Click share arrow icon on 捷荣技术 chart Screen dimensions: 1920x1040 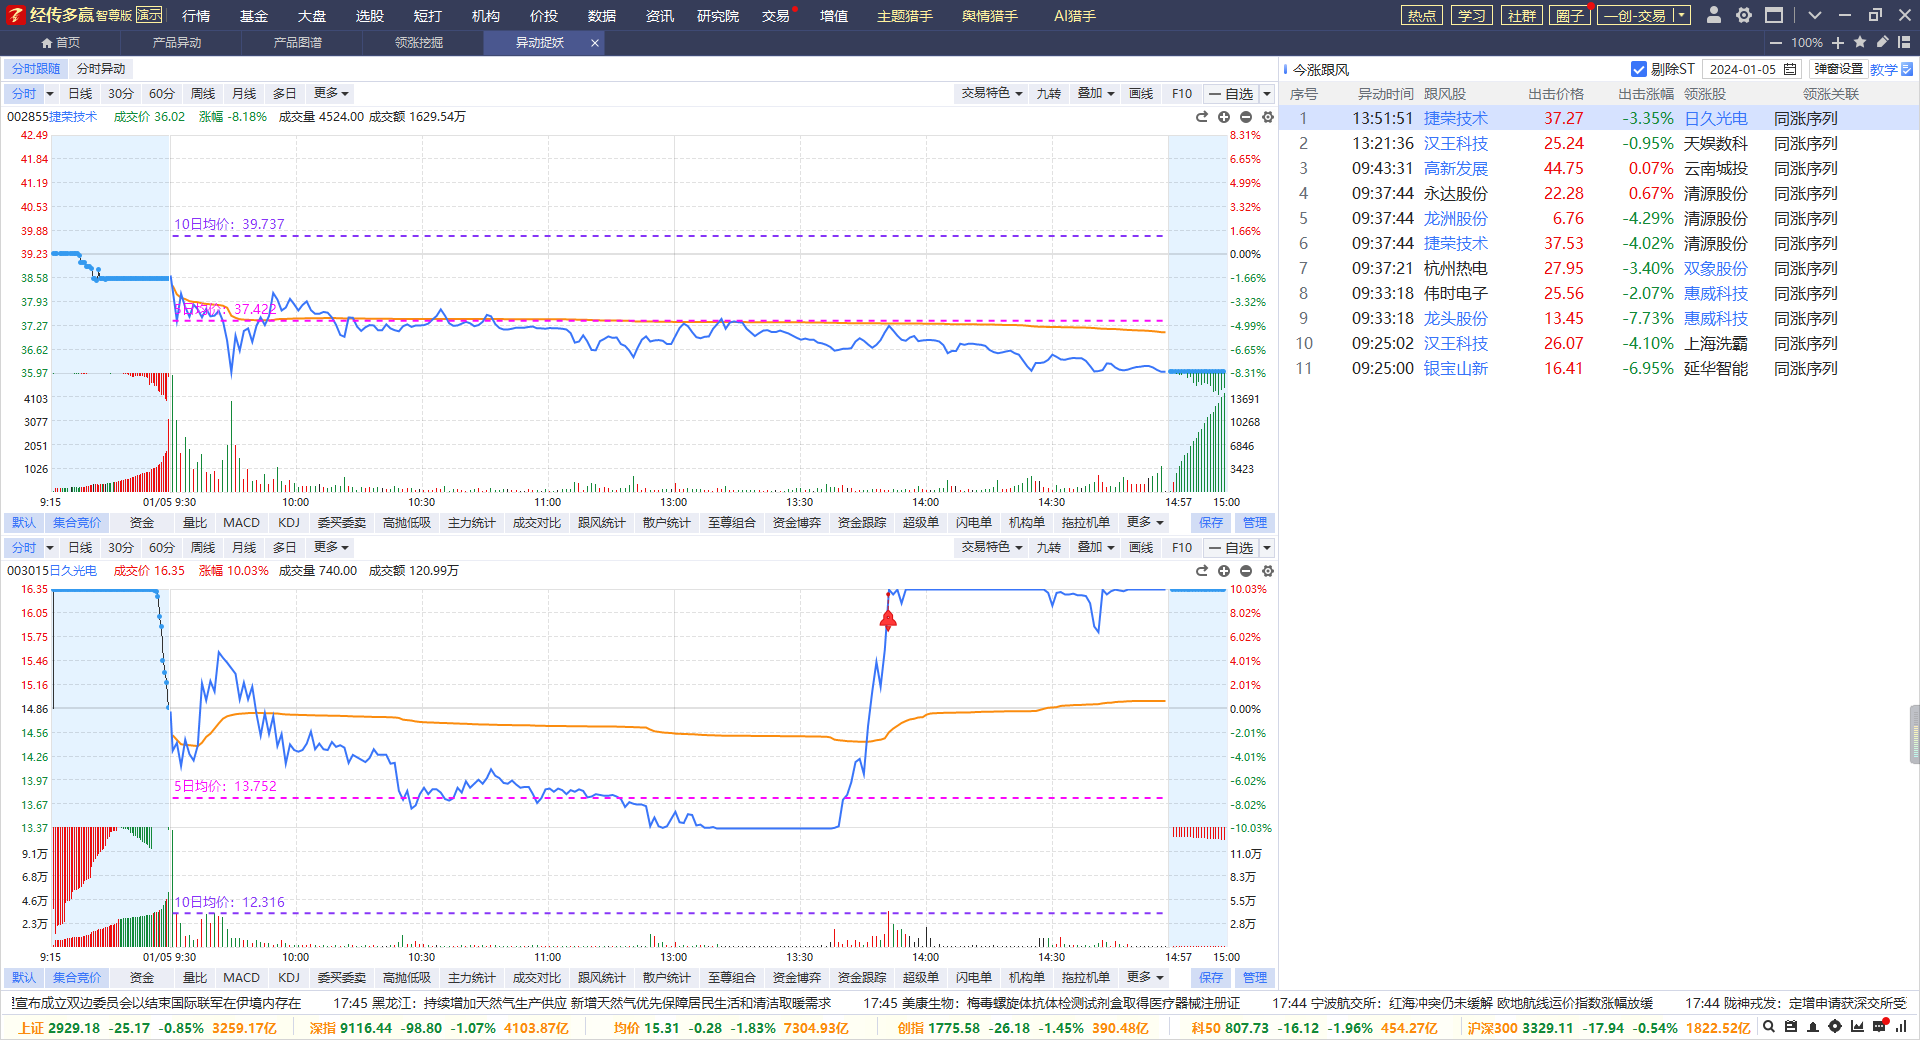(x=1202, y=117)
